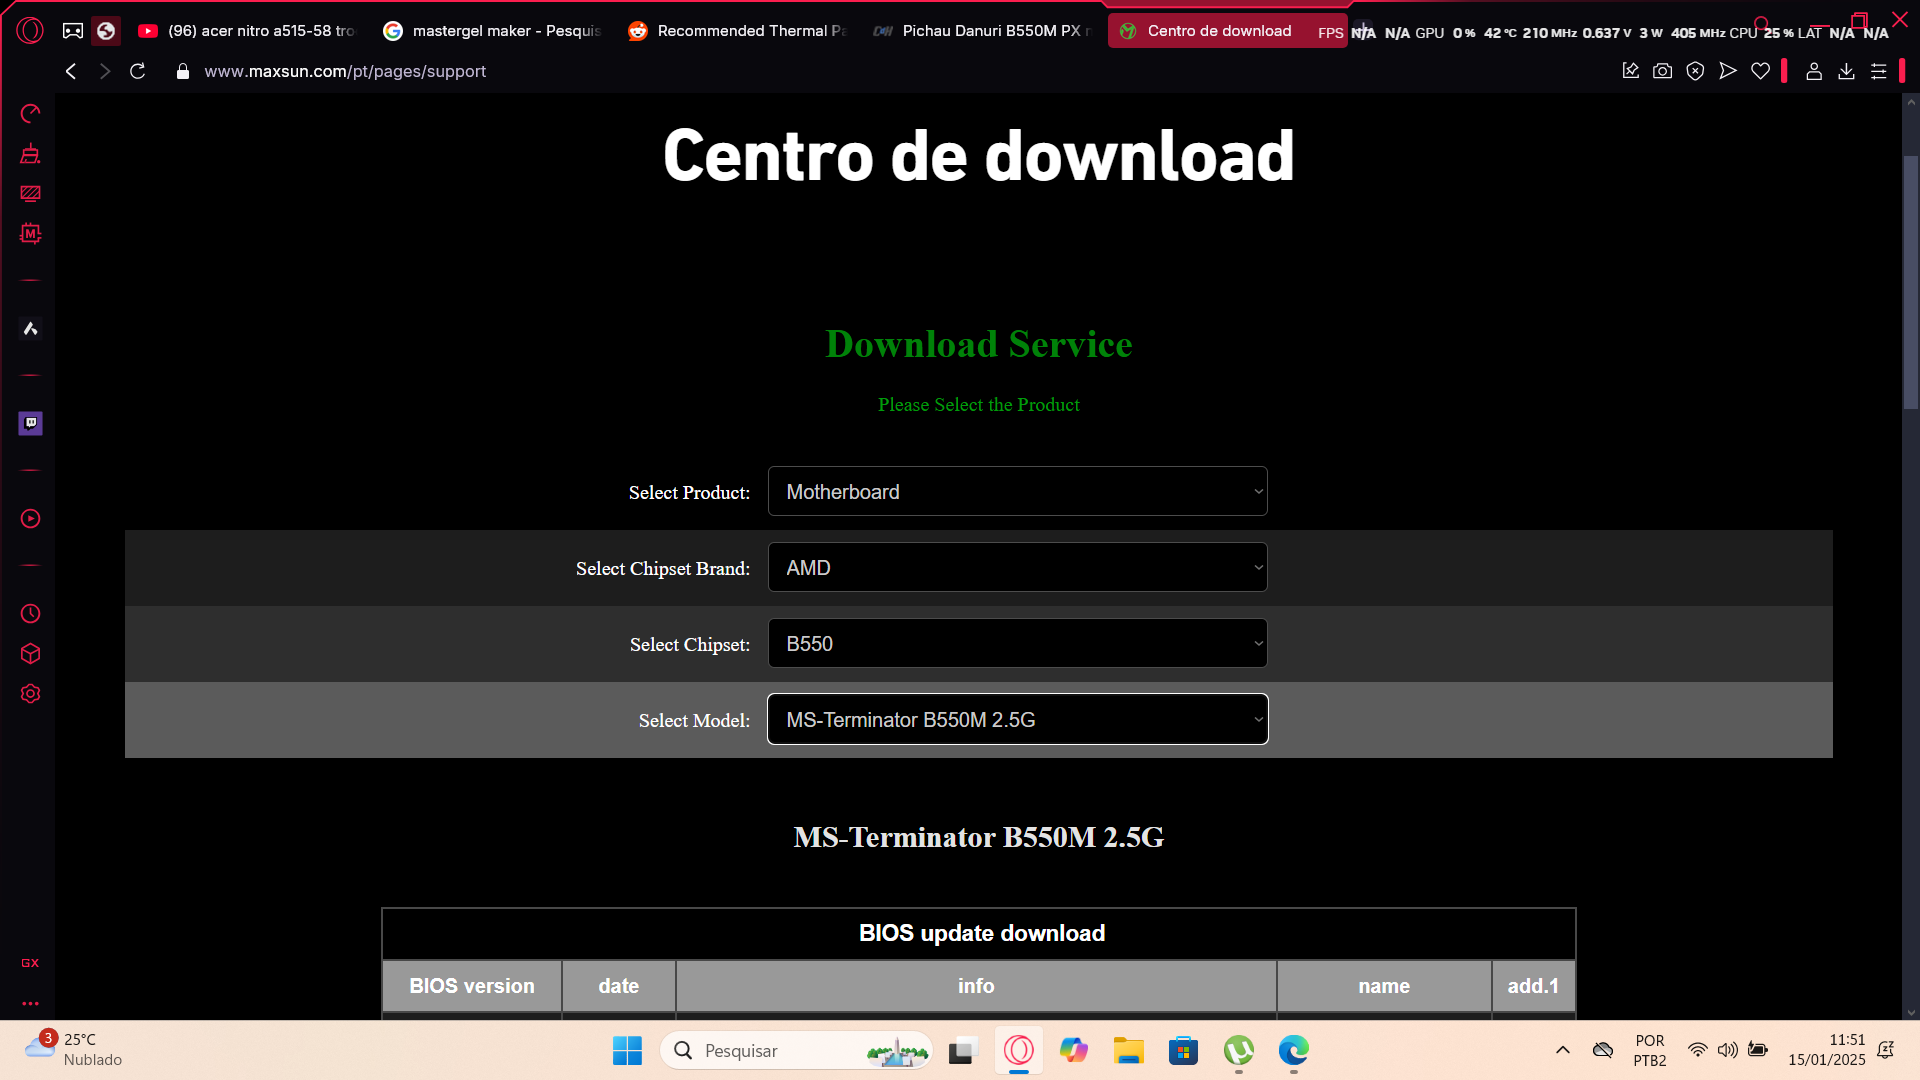This screenshot has width=1920, height=1080.
Task: Click the info column header
Action: tap(976, 986)
